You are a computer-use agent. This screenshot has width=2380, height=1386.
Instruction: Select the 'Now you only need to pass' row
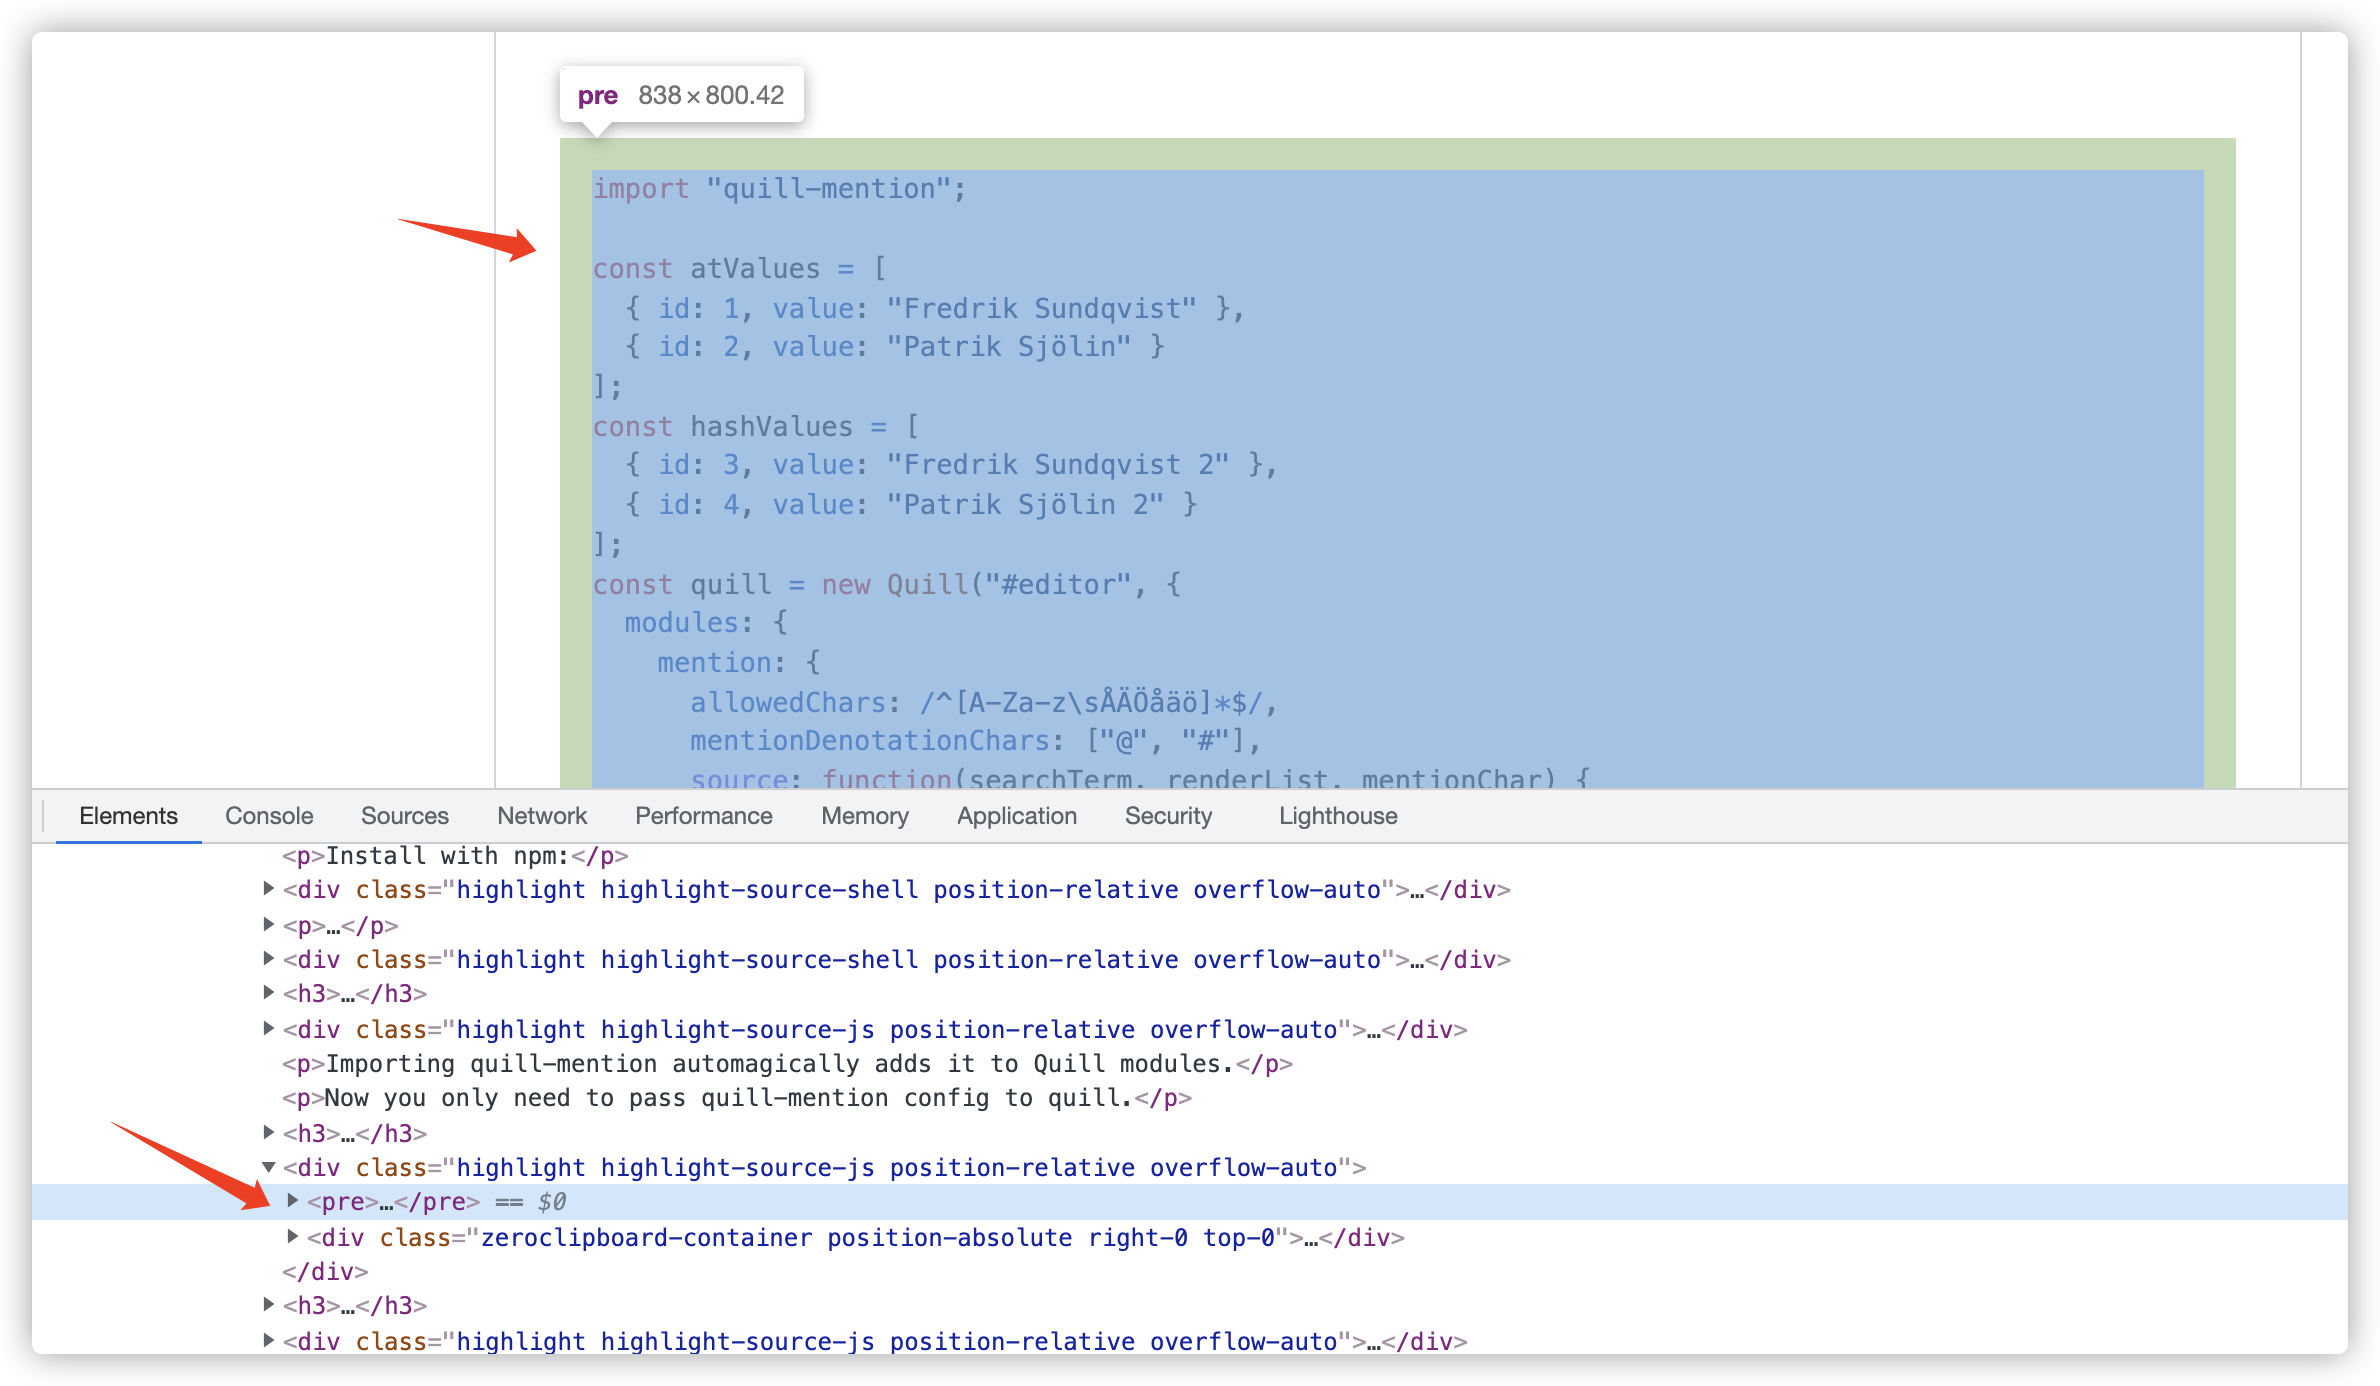click(737, 1098)
